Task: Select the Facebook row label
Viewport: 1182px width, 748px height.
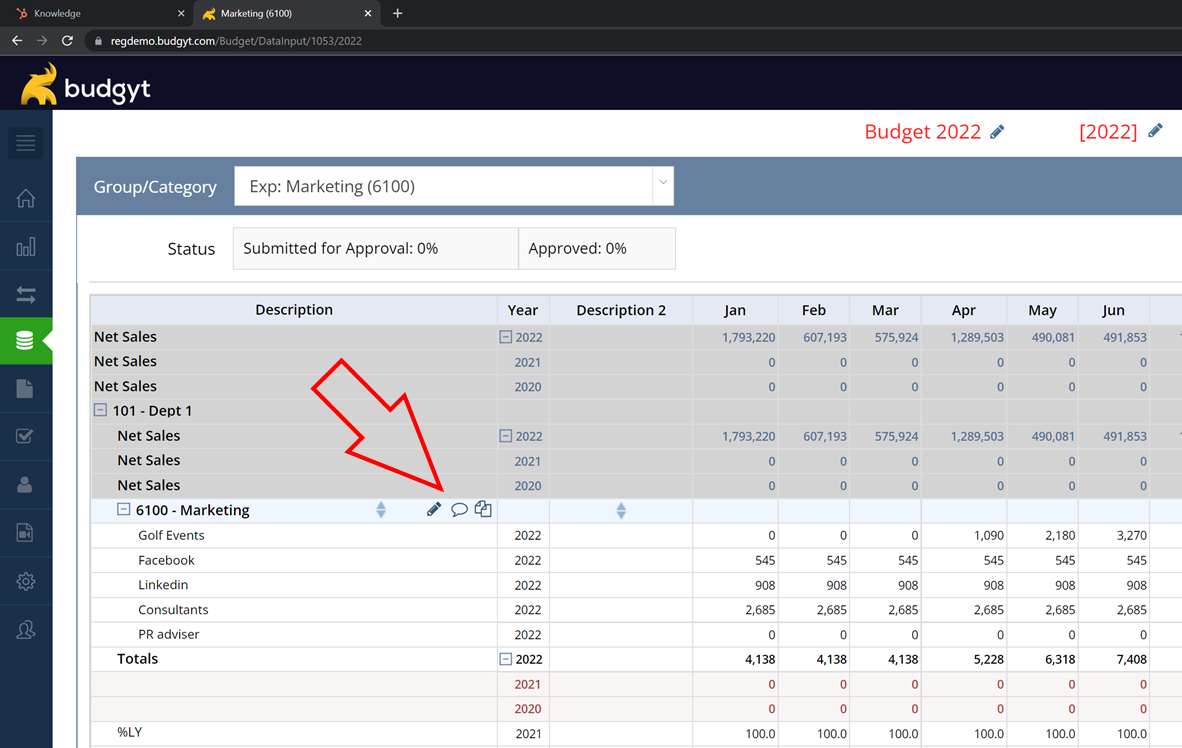Action: (166, 560)
